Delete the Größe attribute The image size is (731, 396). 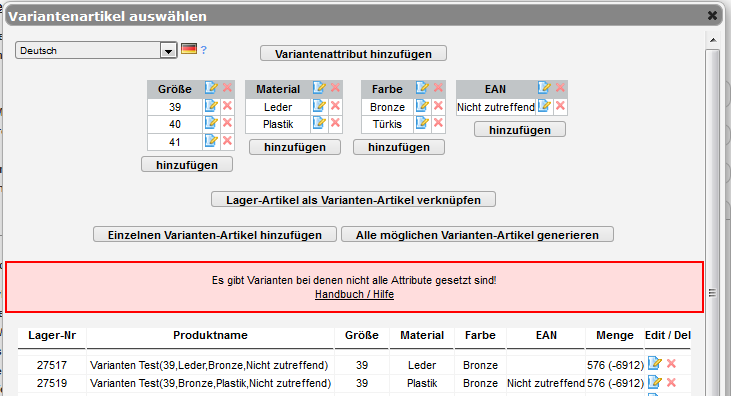227,88
